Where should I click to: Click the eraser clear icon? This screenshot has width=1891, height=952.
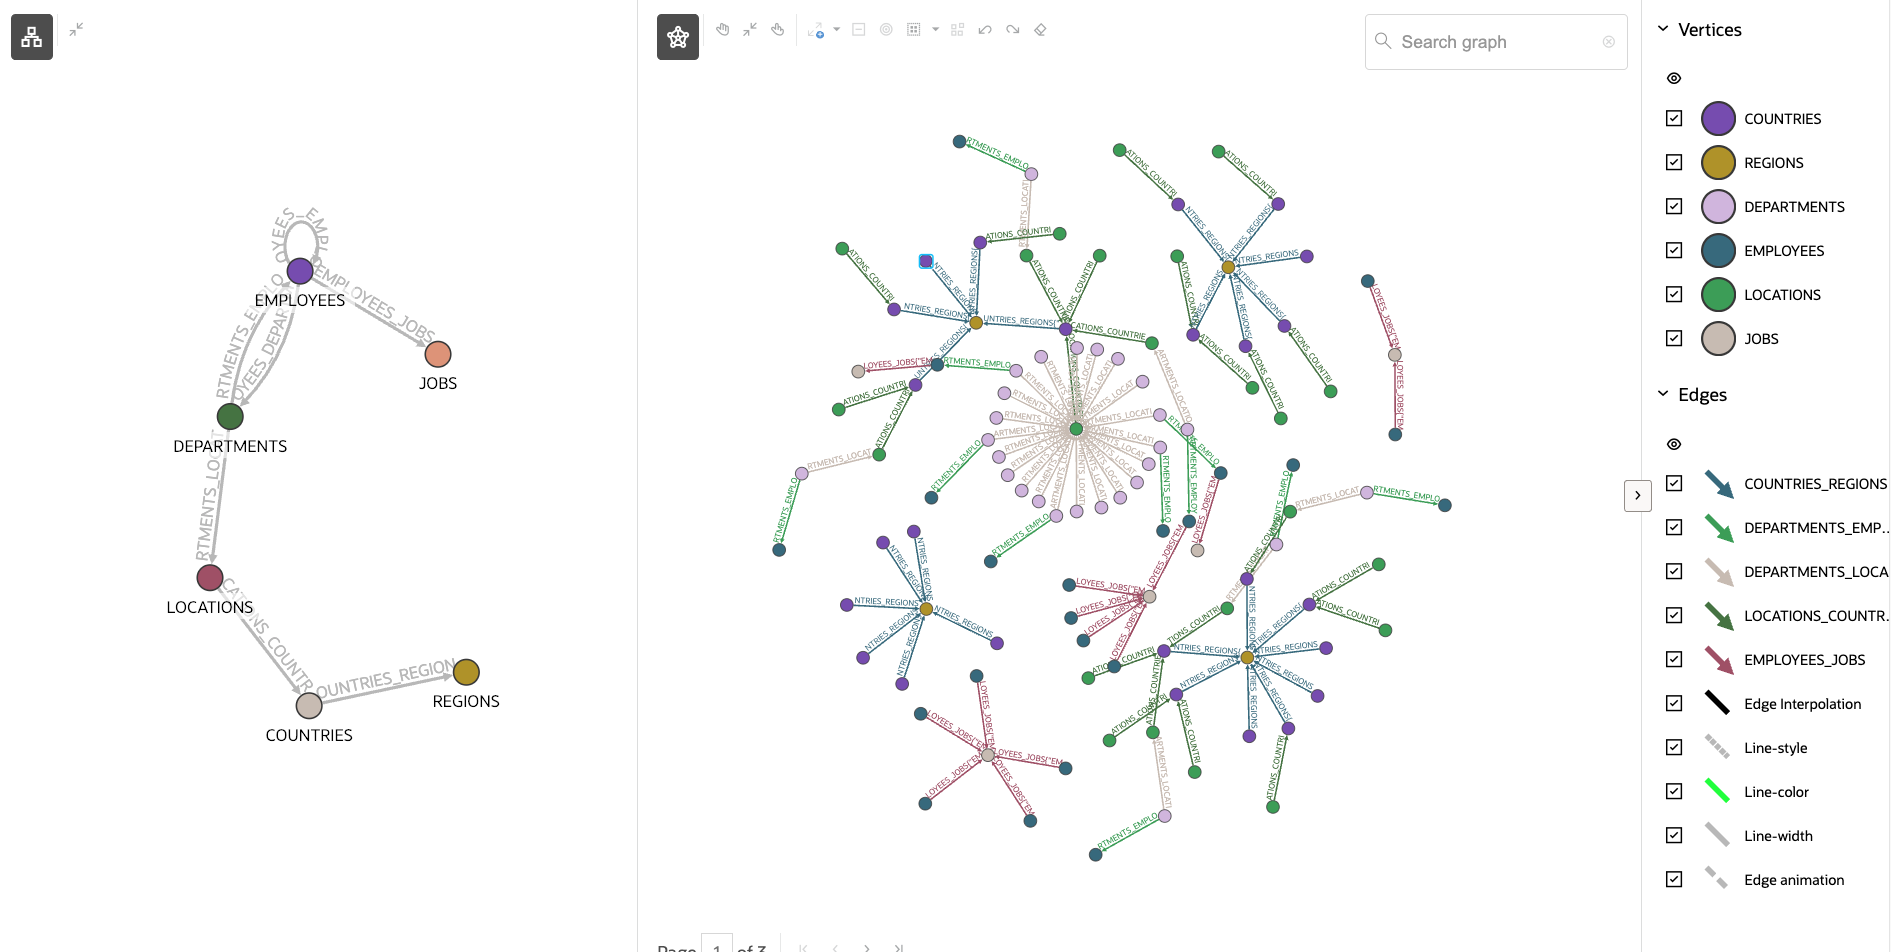(x=1041, y=30)
